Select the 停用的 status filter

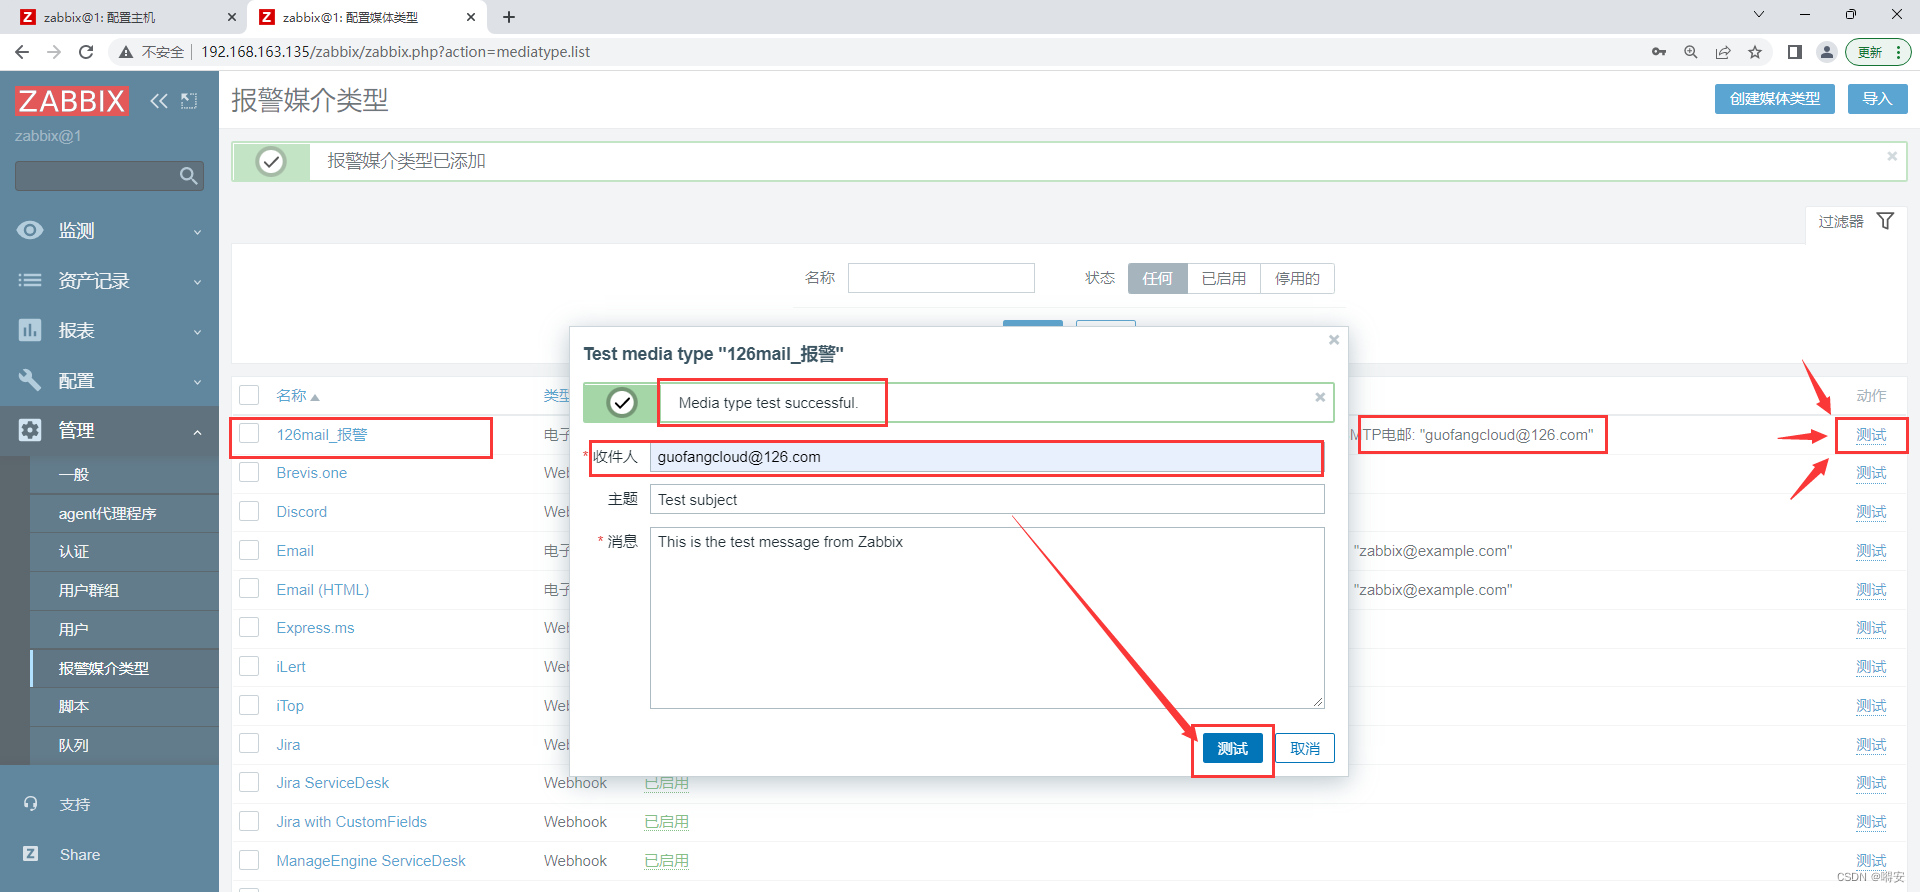(x=1297, y=278)
